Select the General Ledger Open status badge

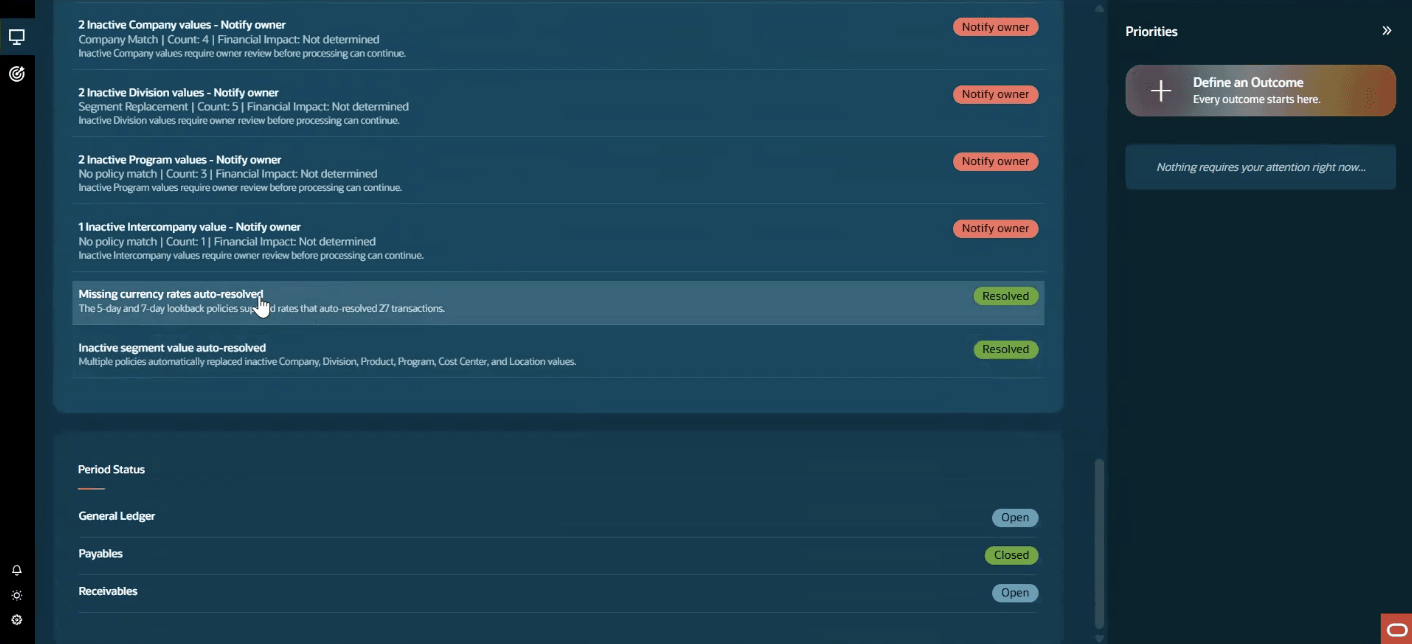pyautogui.click(x=1015, y=518)
